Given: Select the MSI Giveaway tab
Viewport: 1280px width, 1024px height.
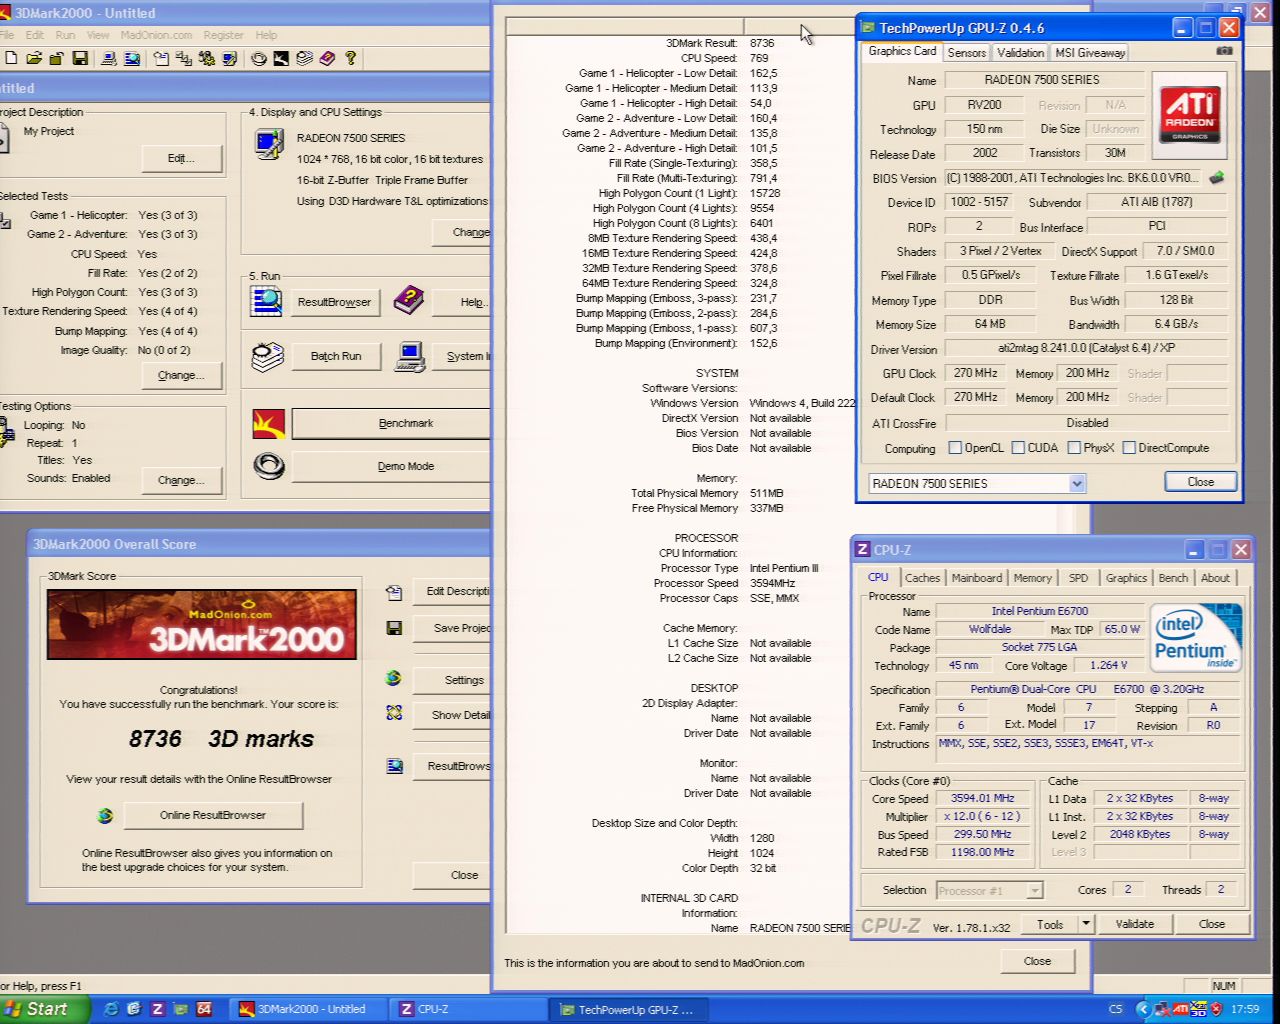Looking at the screenshot, I should (1090, 52).
